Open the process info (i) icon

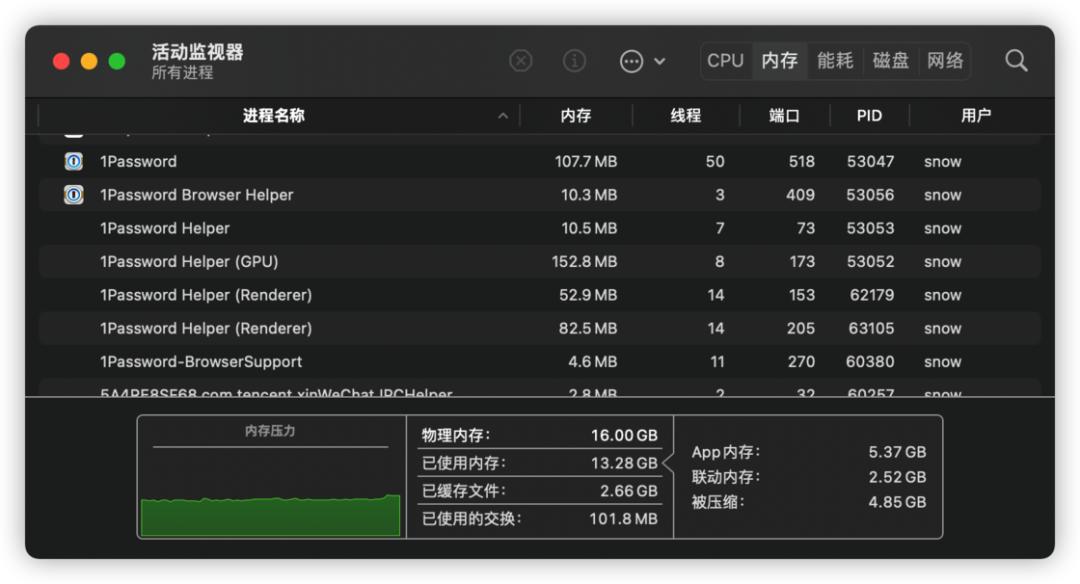[574, 61]
